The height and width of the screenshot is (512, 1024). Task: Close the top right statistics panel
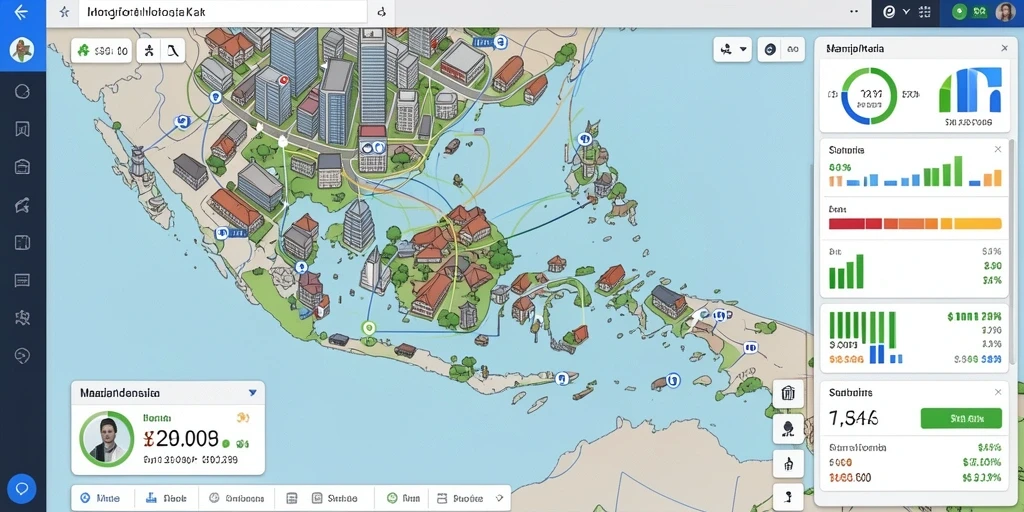1004,48
